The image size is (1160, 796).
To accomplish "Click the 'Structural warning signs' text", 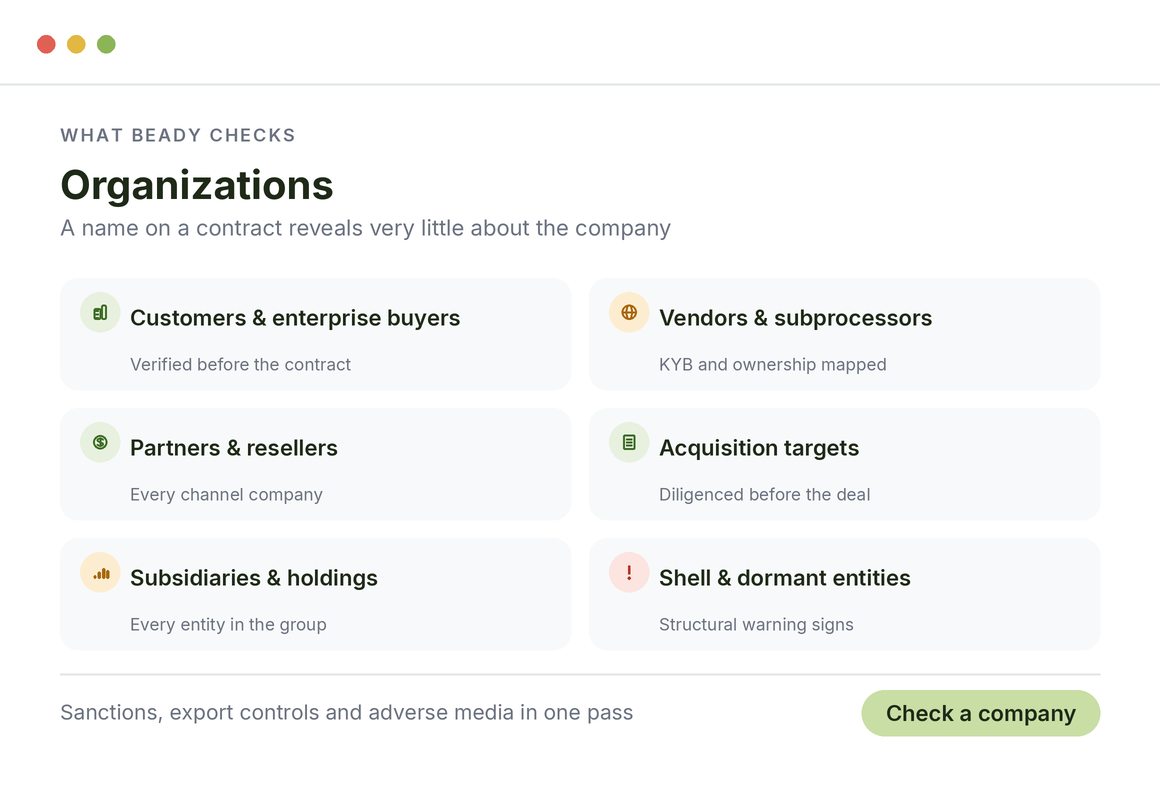I will coord(756,625).
